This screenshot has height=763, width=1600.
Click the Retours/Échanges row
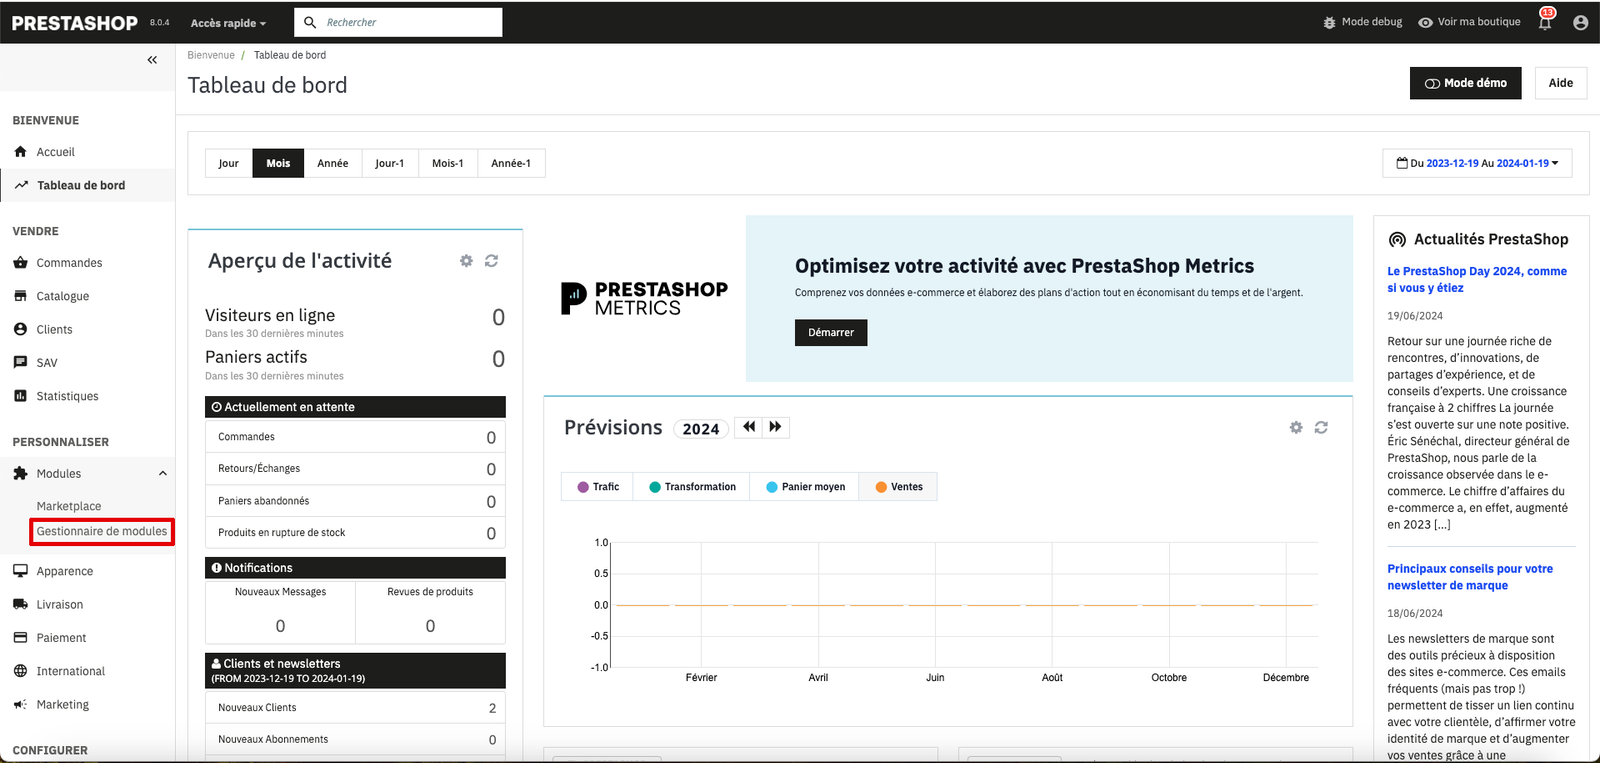point(355,469)
